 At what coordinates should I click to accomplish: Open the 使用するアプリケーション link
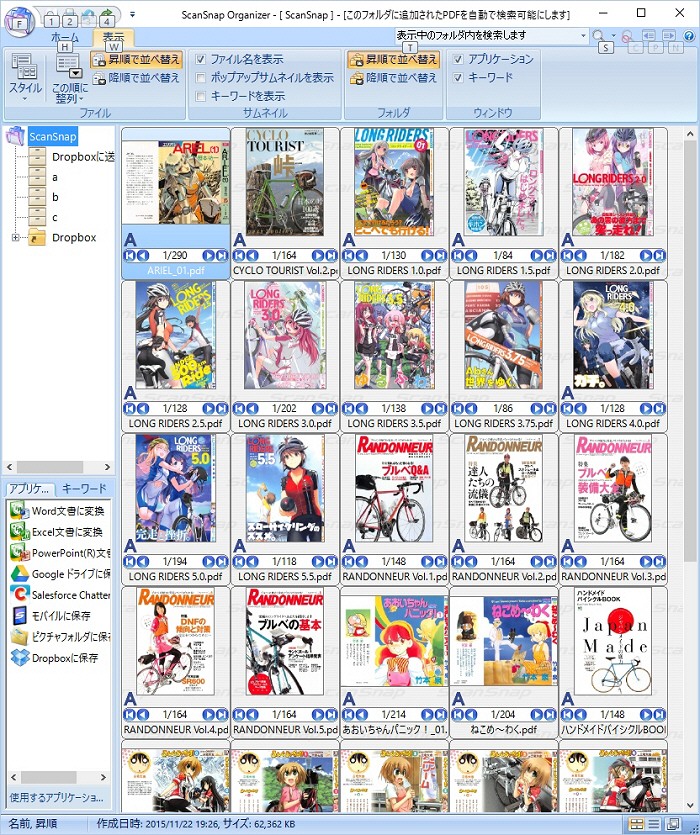tap(56, 797)
